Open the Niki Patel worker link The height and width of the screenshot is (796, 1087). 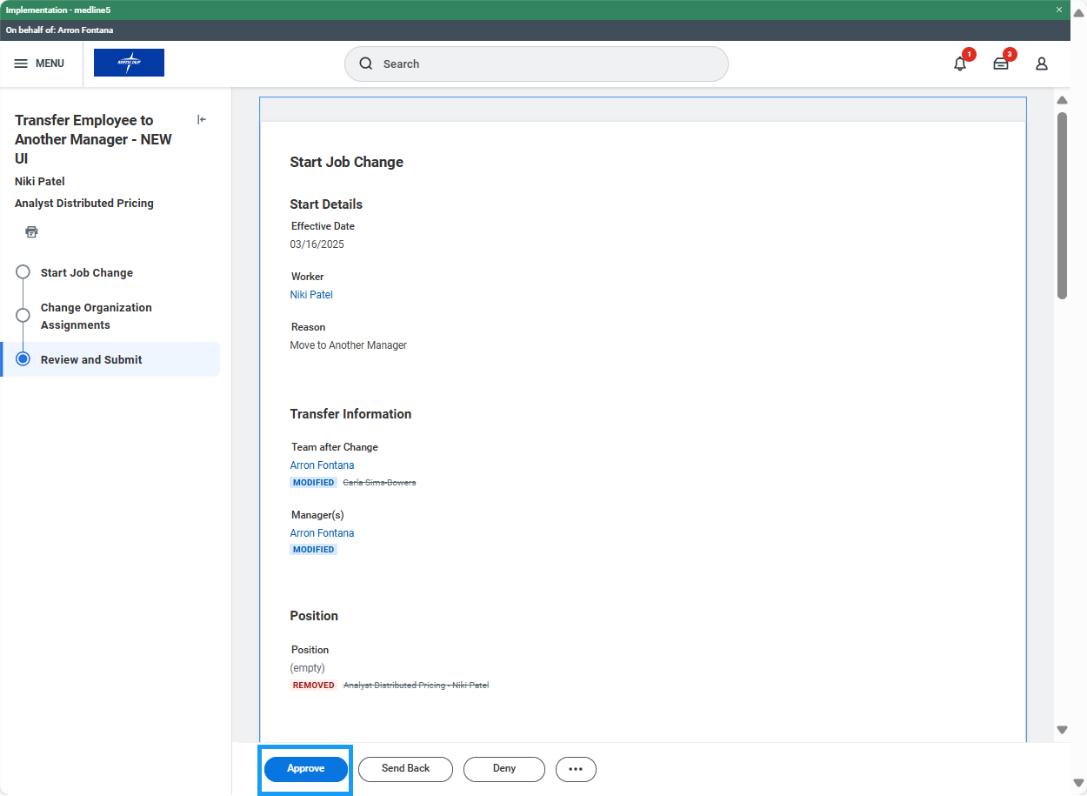coord(310,294)
